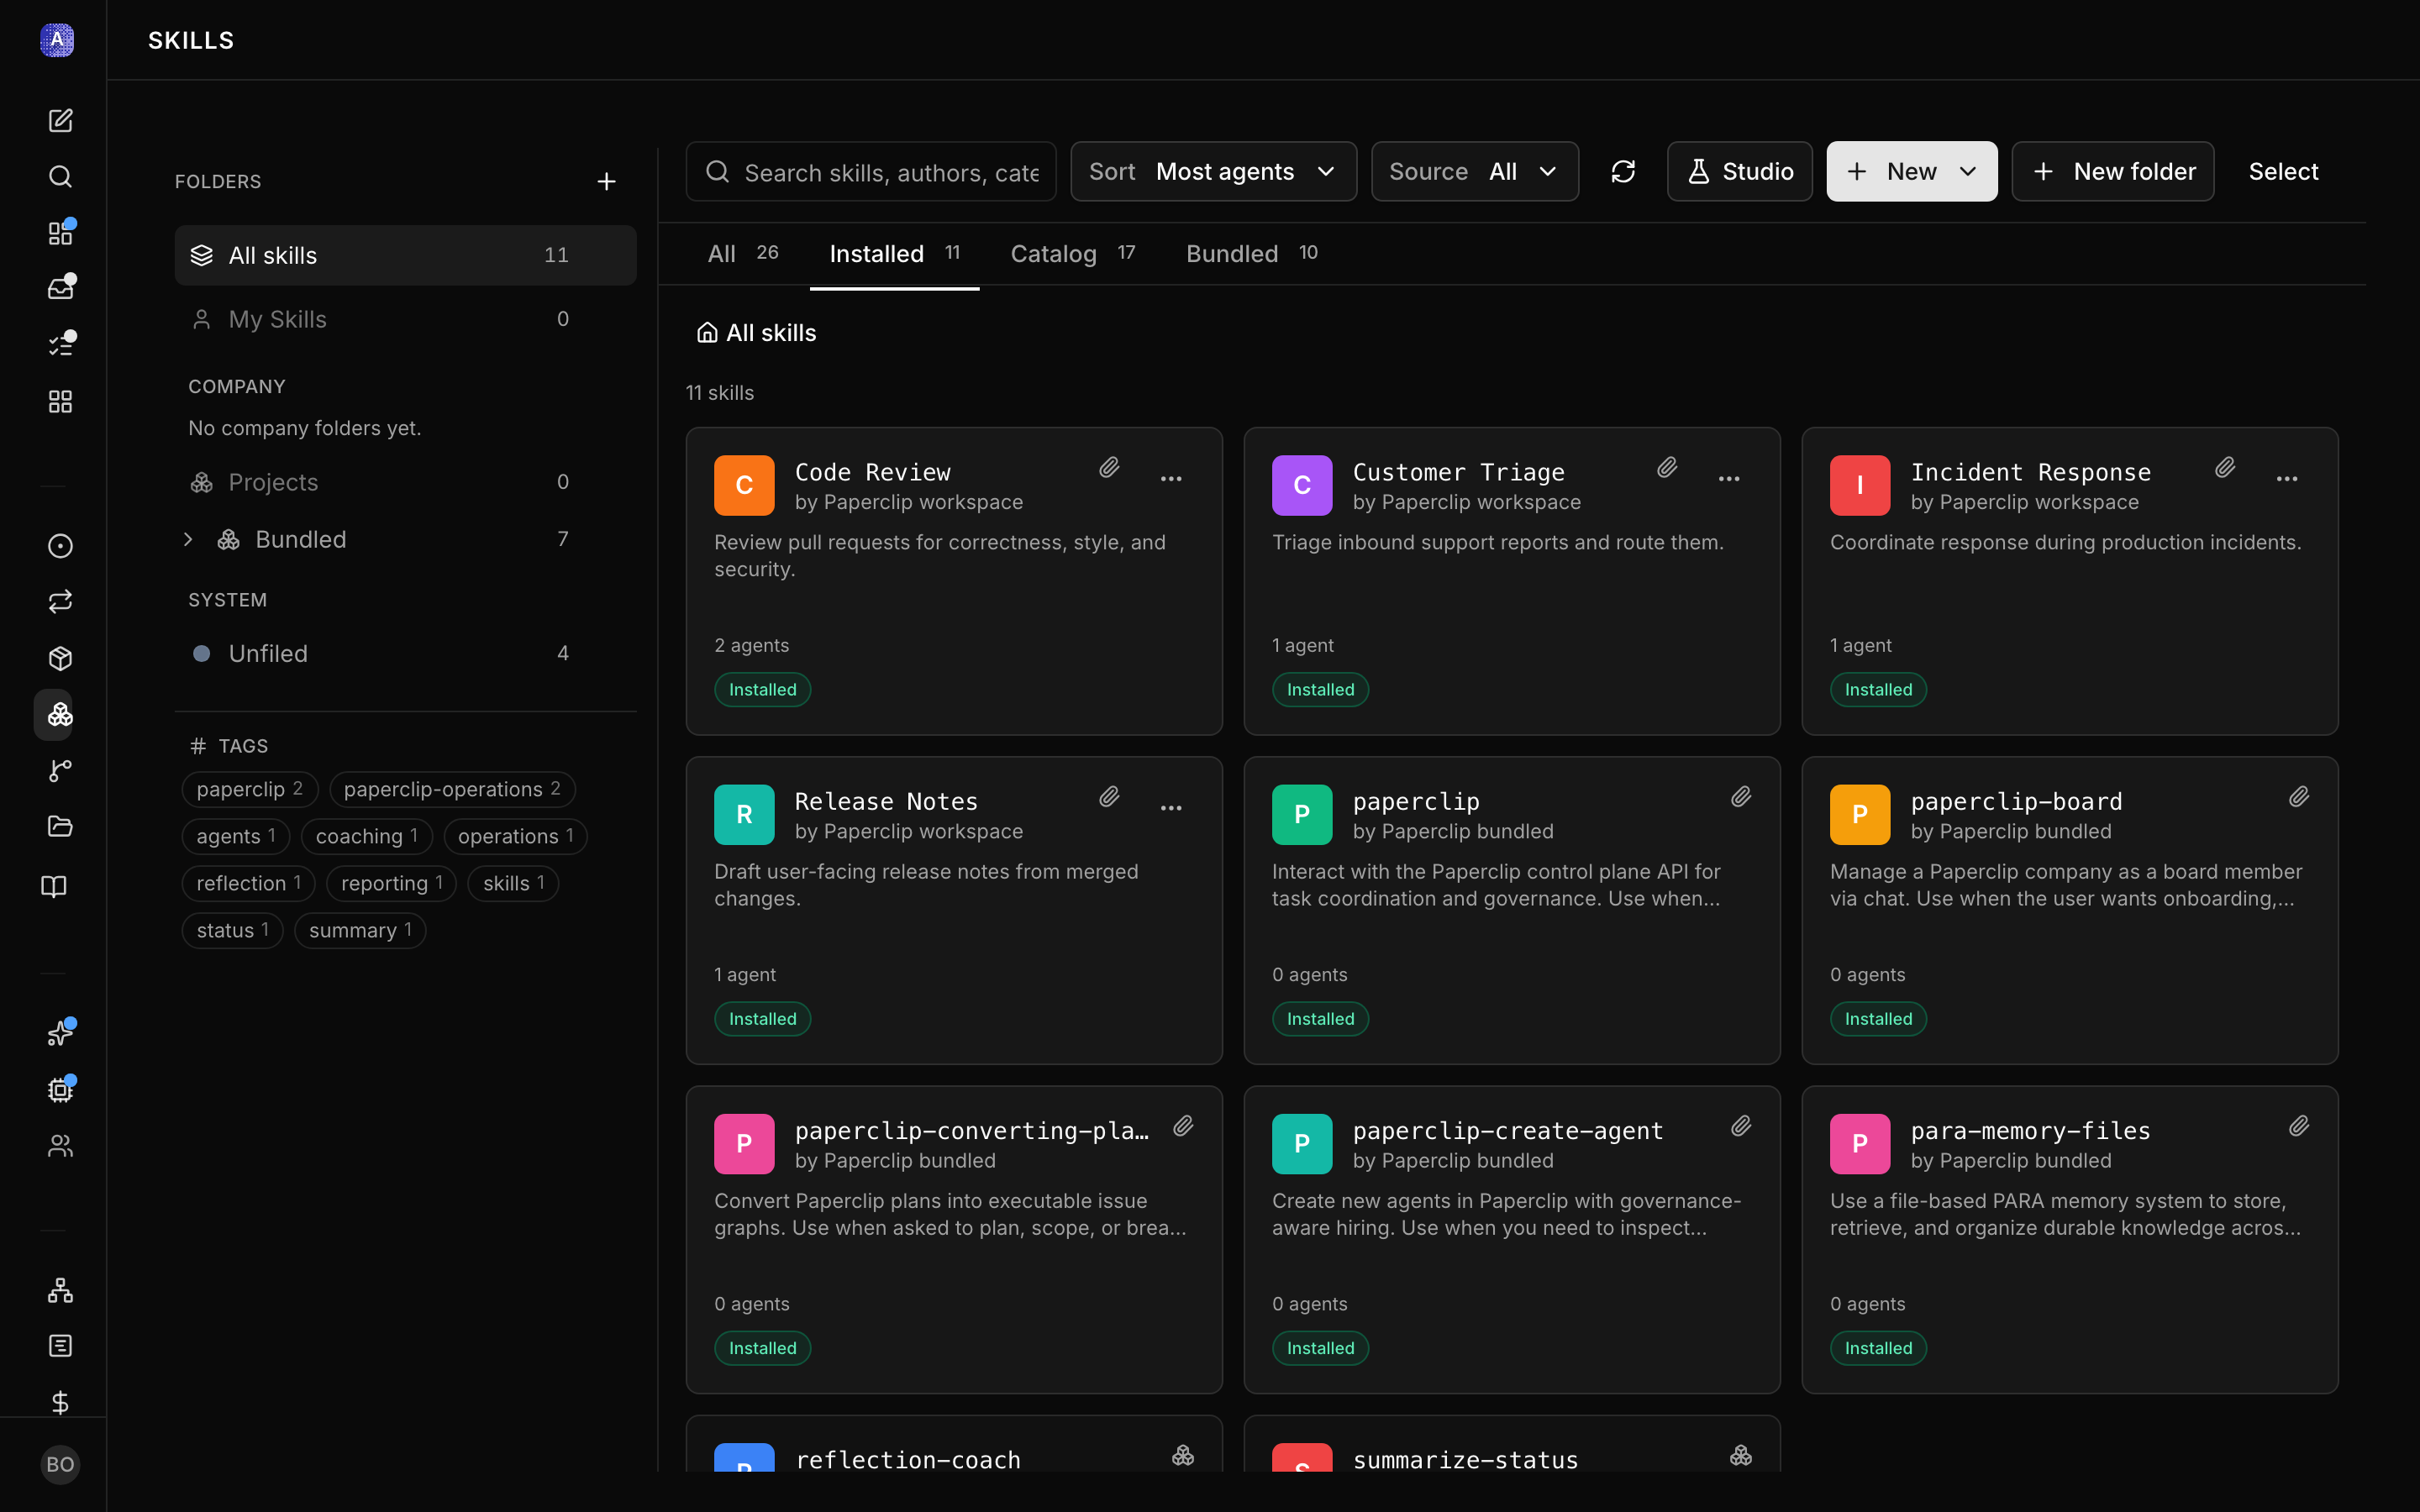This screenshot has height=1512, width=2420.
Task: Click the paperclip icon on Incident Response
Action: (x=2225, y=468)
